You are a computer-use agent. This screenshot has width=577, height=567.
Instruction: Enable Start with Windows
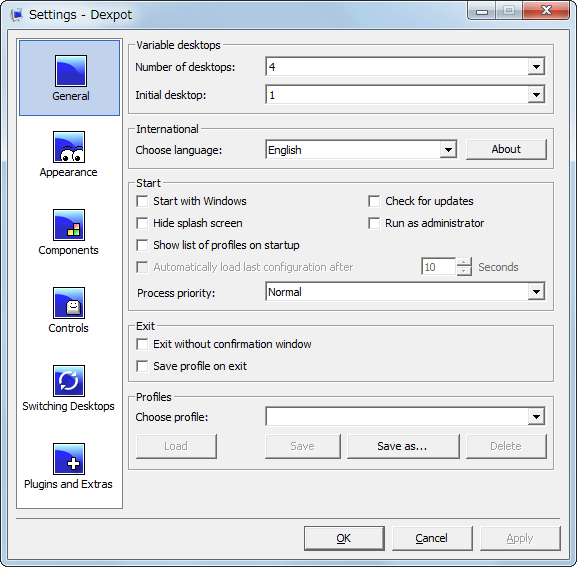tap(142, 201)
